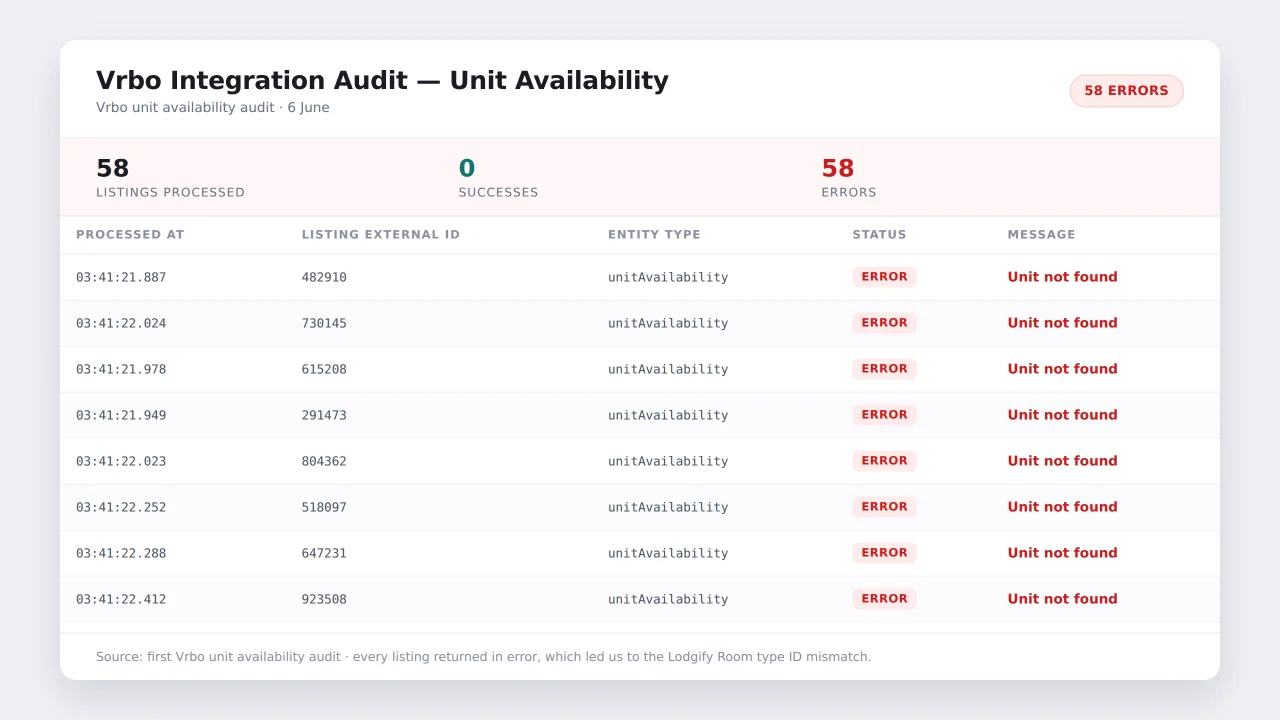
Task: Click the ERROR badge for listing 804362
Action: tap(884, 461)
